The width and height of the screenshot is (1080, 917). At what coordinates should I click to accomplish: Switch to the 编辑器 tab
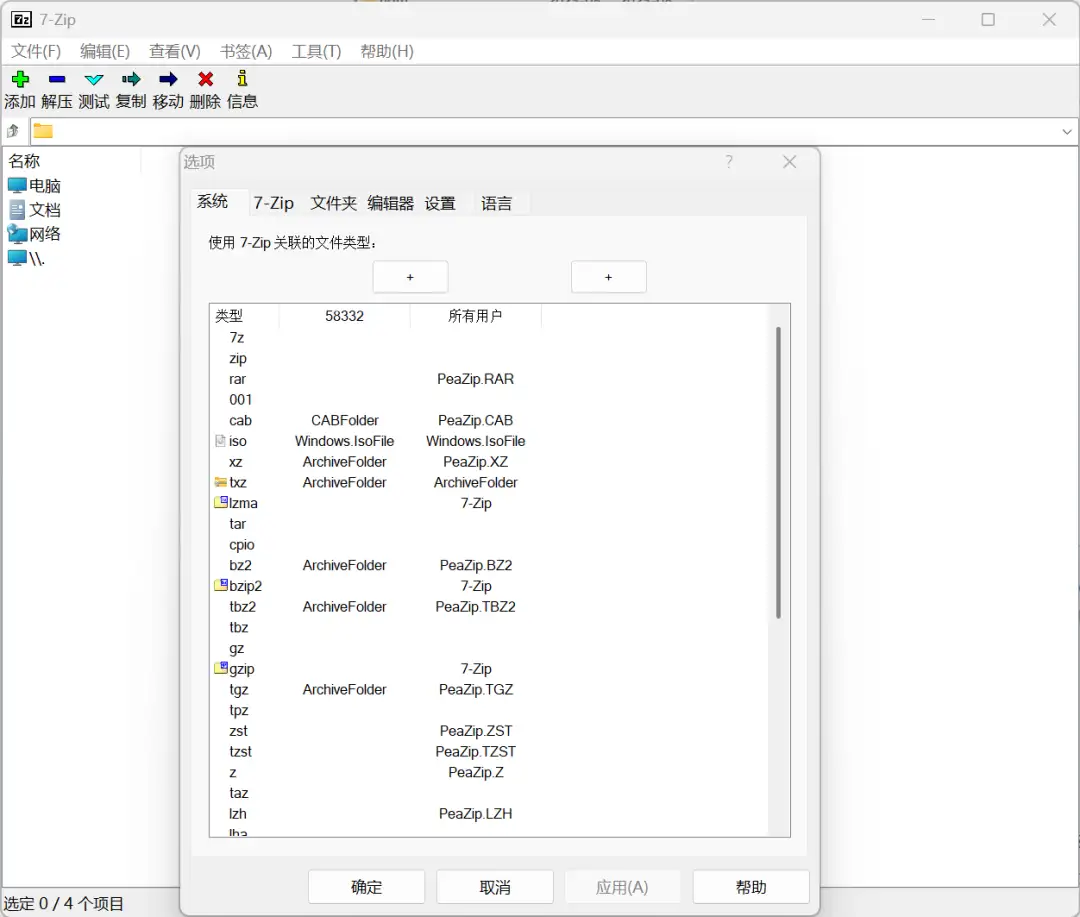(x=391, y=203)
